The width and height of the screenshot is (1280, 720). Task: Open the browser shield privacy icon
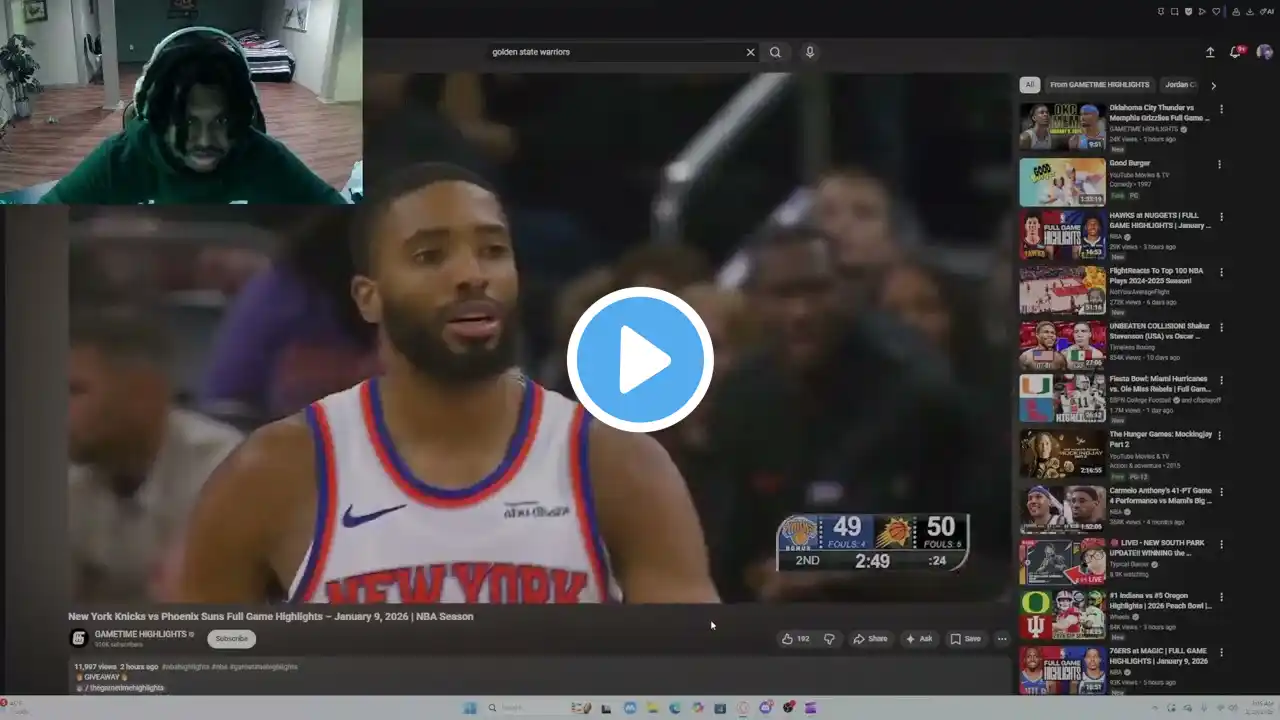1188,12
